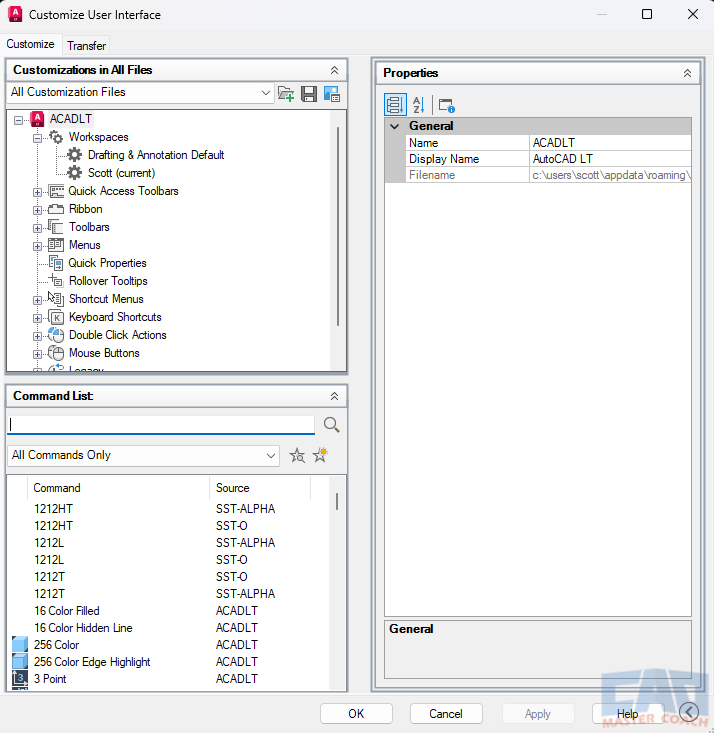This screenshot has width=714, height=733.
Task: Edit the Name property value ACADLT
Action: (610, 143)
